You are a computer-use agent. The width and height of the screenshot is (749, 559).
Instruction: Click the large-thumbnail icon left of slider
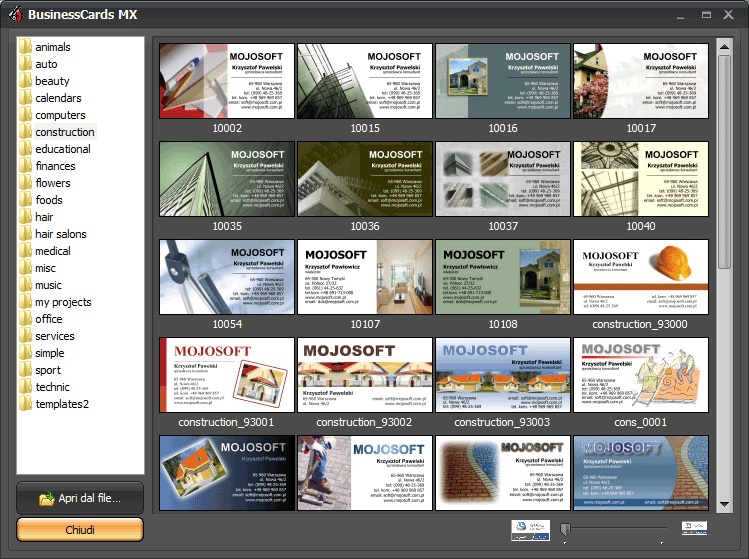coord(530,530)
